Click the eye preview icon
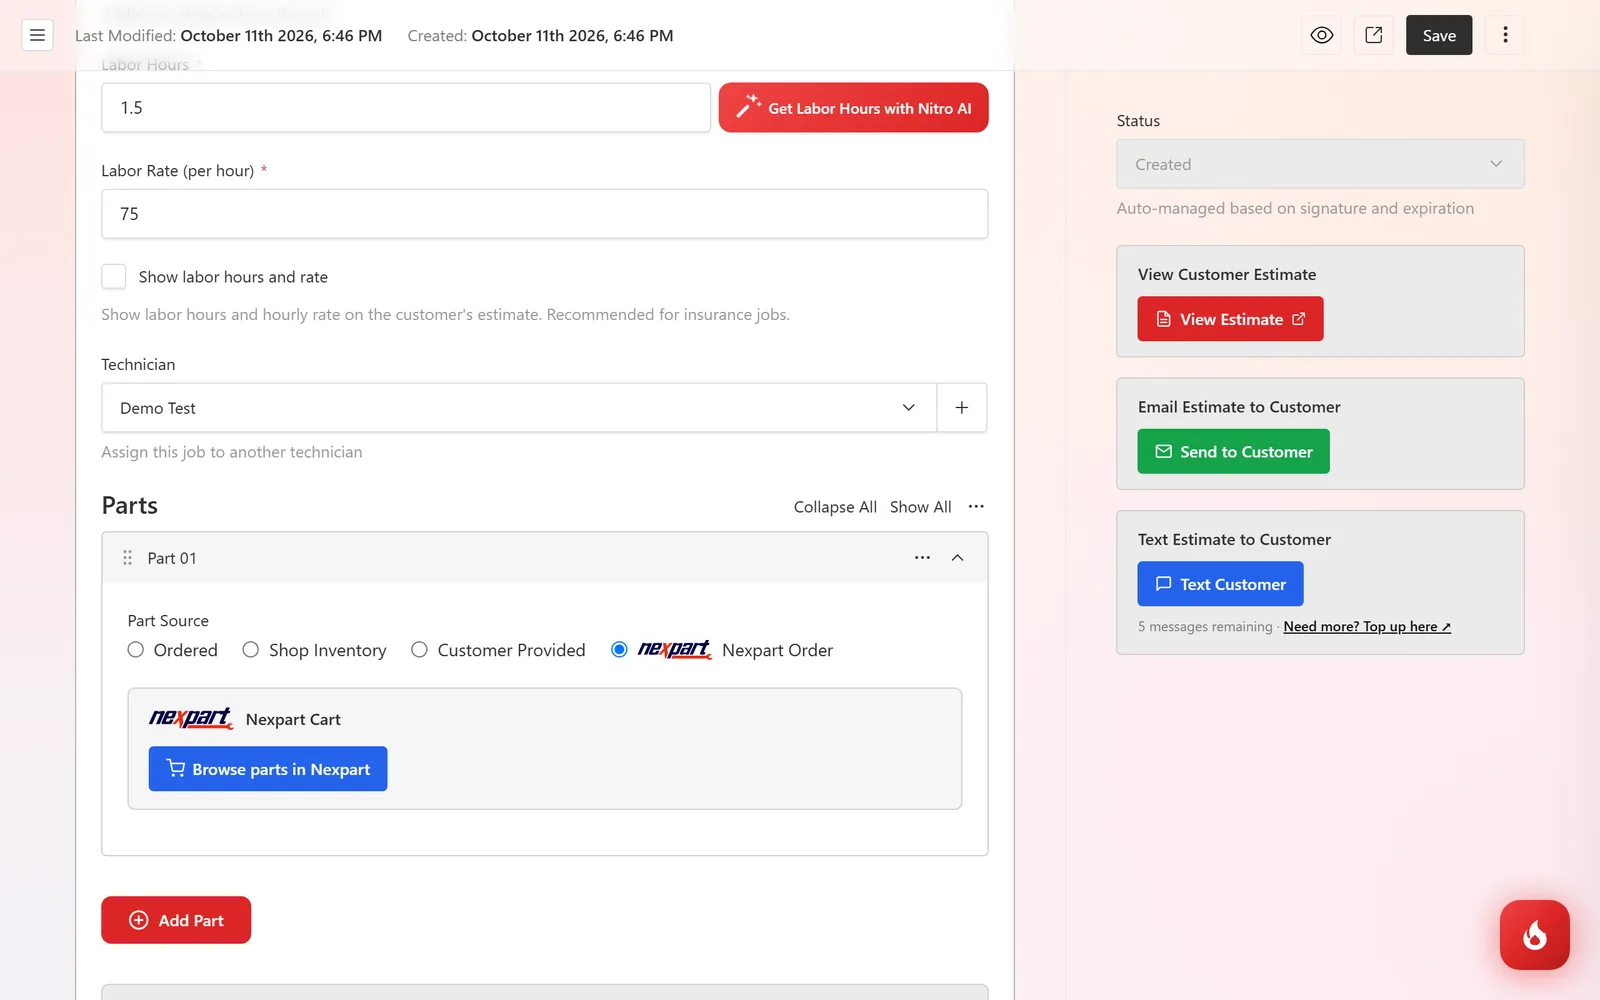 click(1322, 35)
